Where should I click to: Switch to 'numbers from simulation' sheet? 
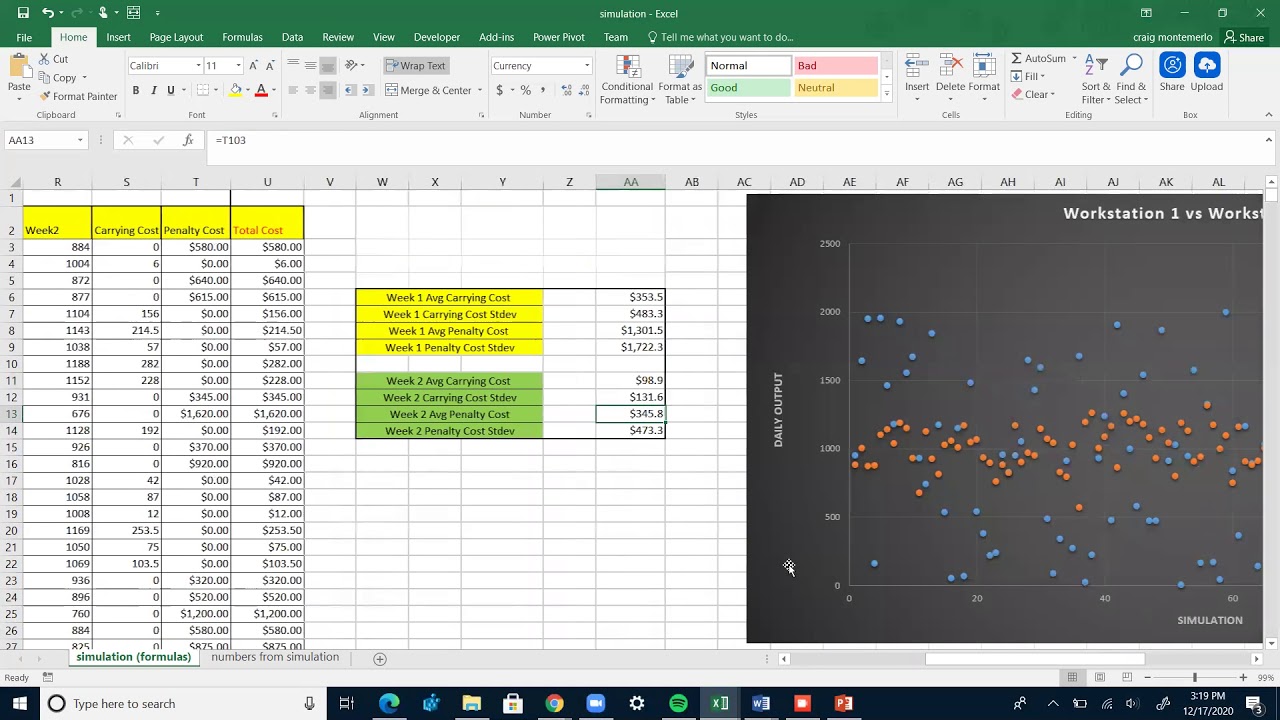coord(275,657)
